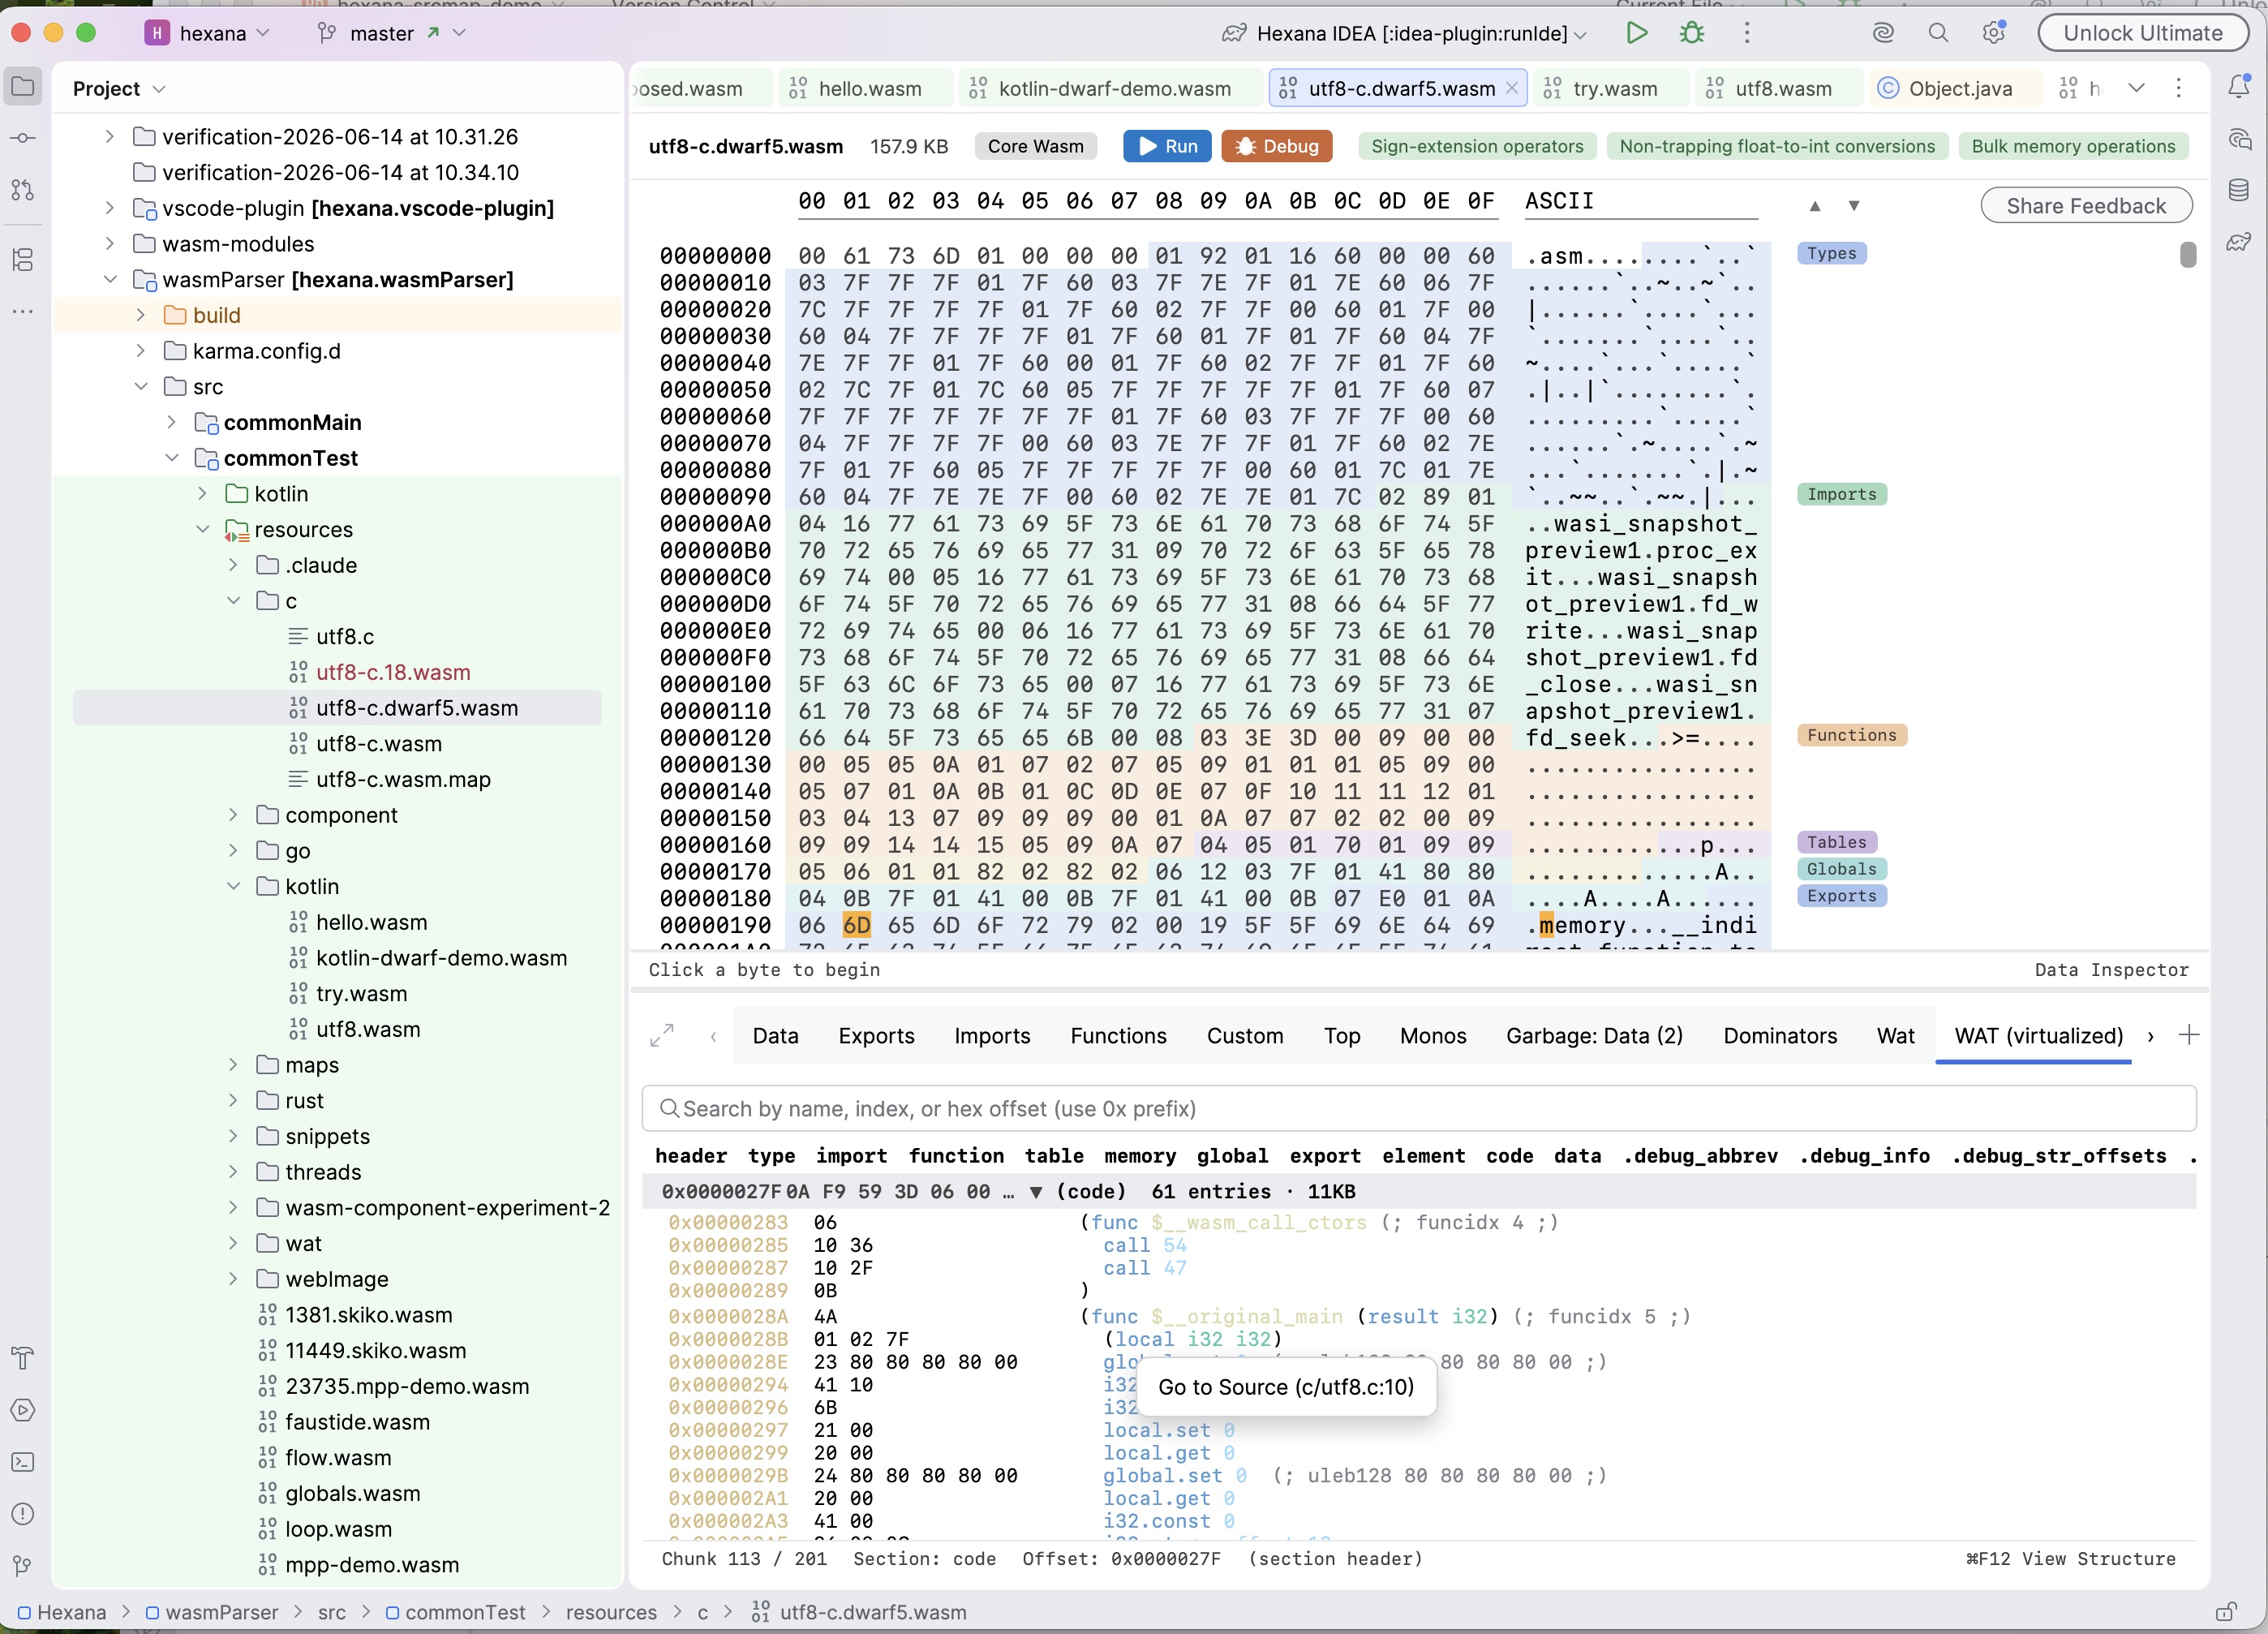Open the Database tool window icon
Viewport: 2268px width, 1634px height.
[x=2240, y=190]
